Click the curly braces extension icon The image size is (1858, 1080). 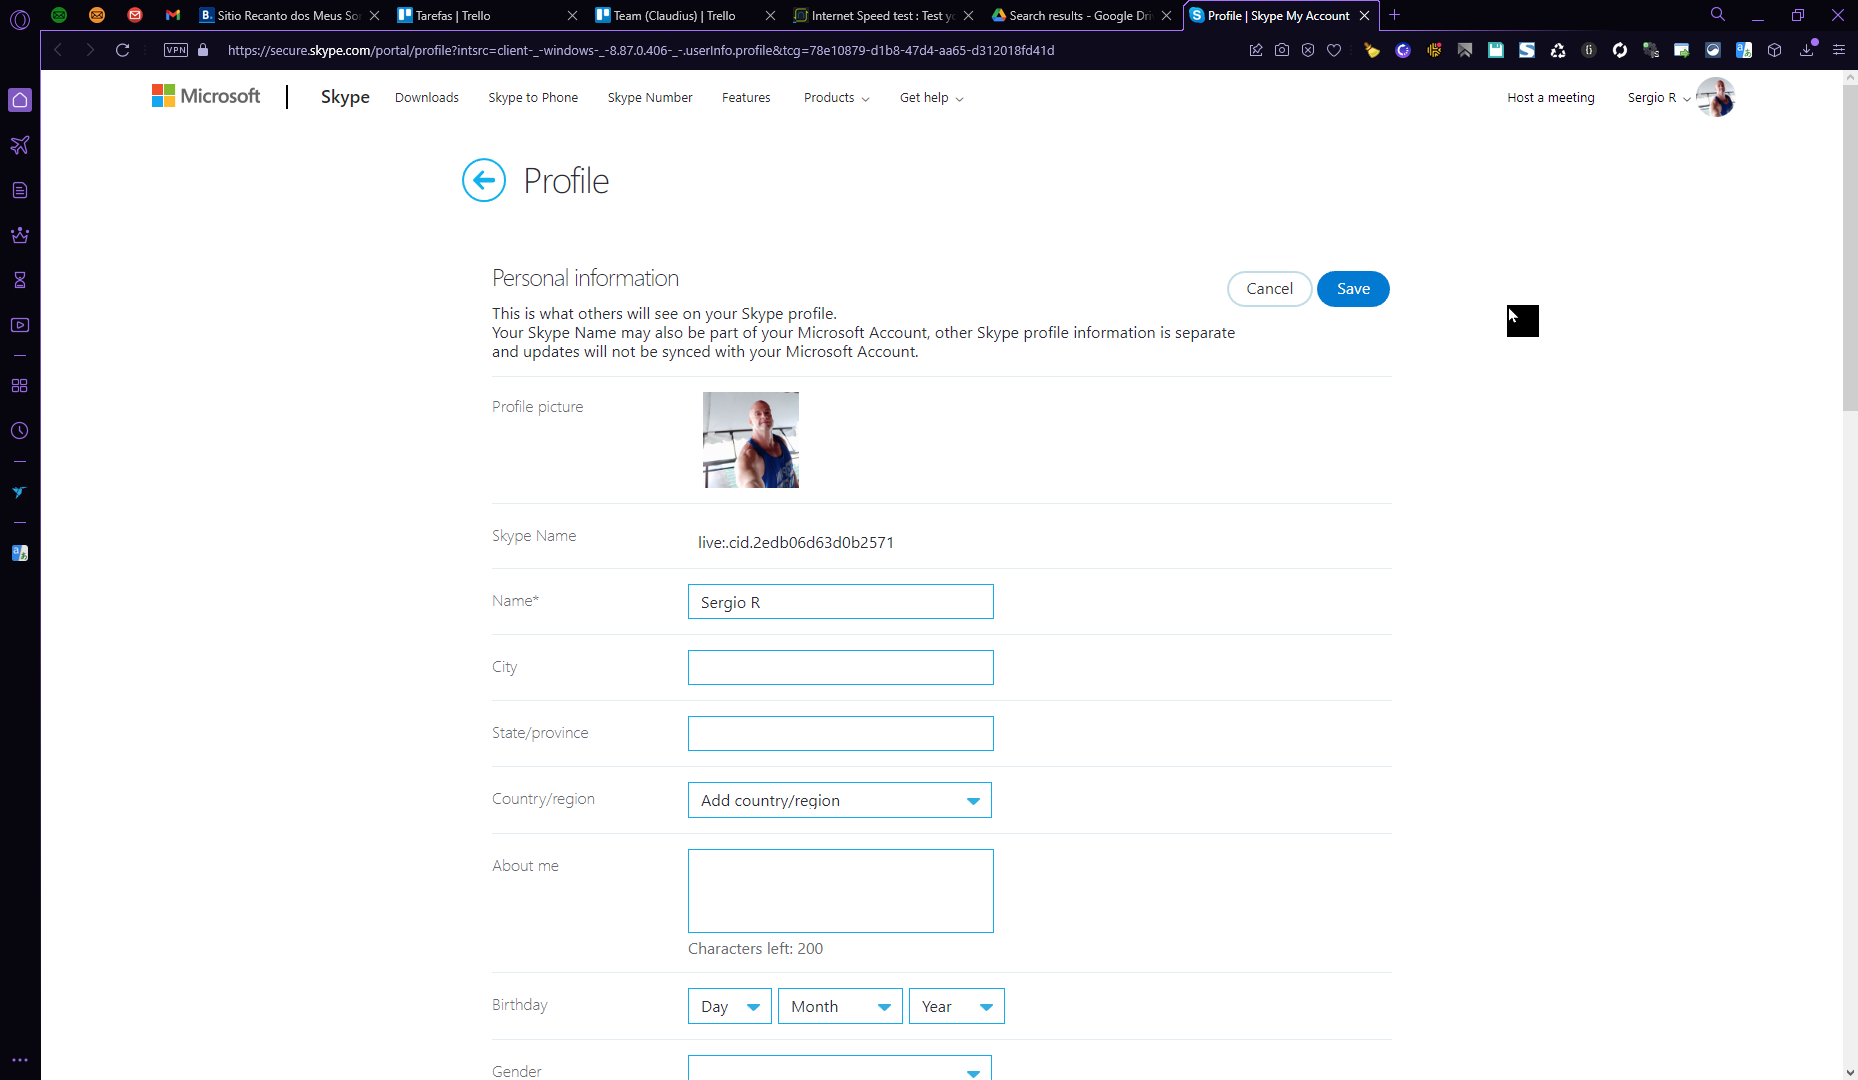click(x=1589, y=50)
